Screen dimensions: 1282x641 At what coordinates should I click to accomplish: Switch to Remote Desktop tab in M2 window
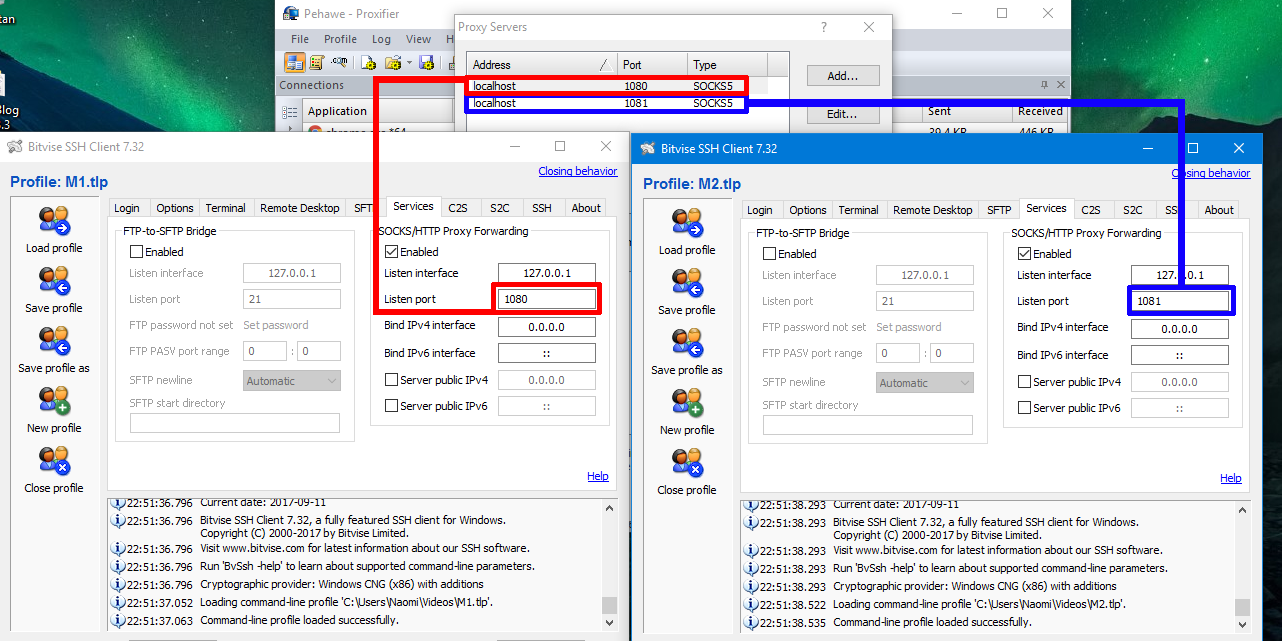click(x=932, y=210)
